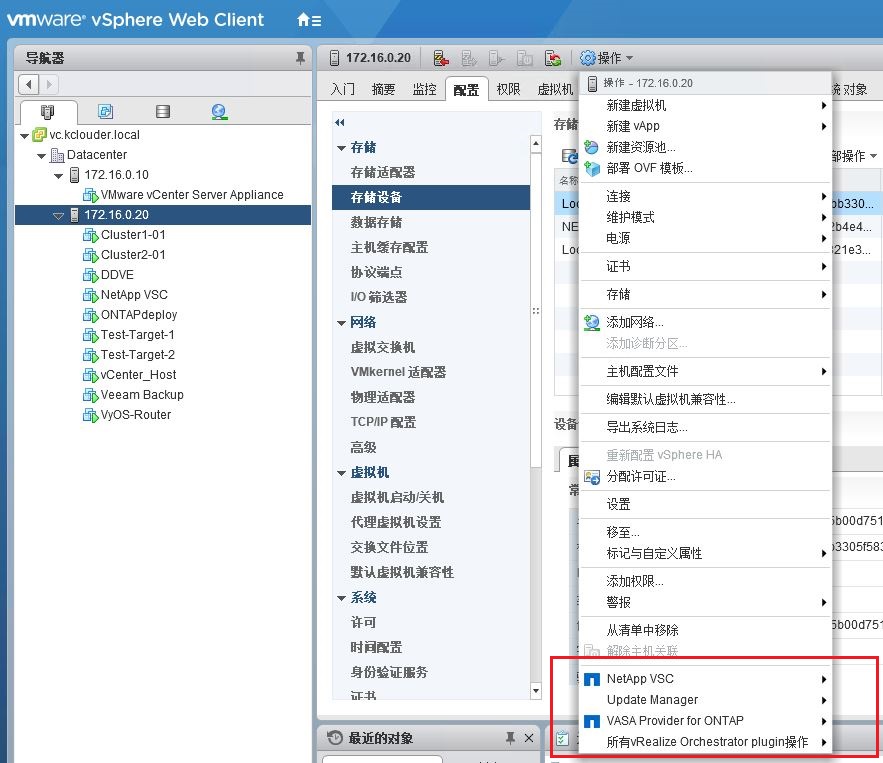Collapse the 虚拟机 section

341,473
